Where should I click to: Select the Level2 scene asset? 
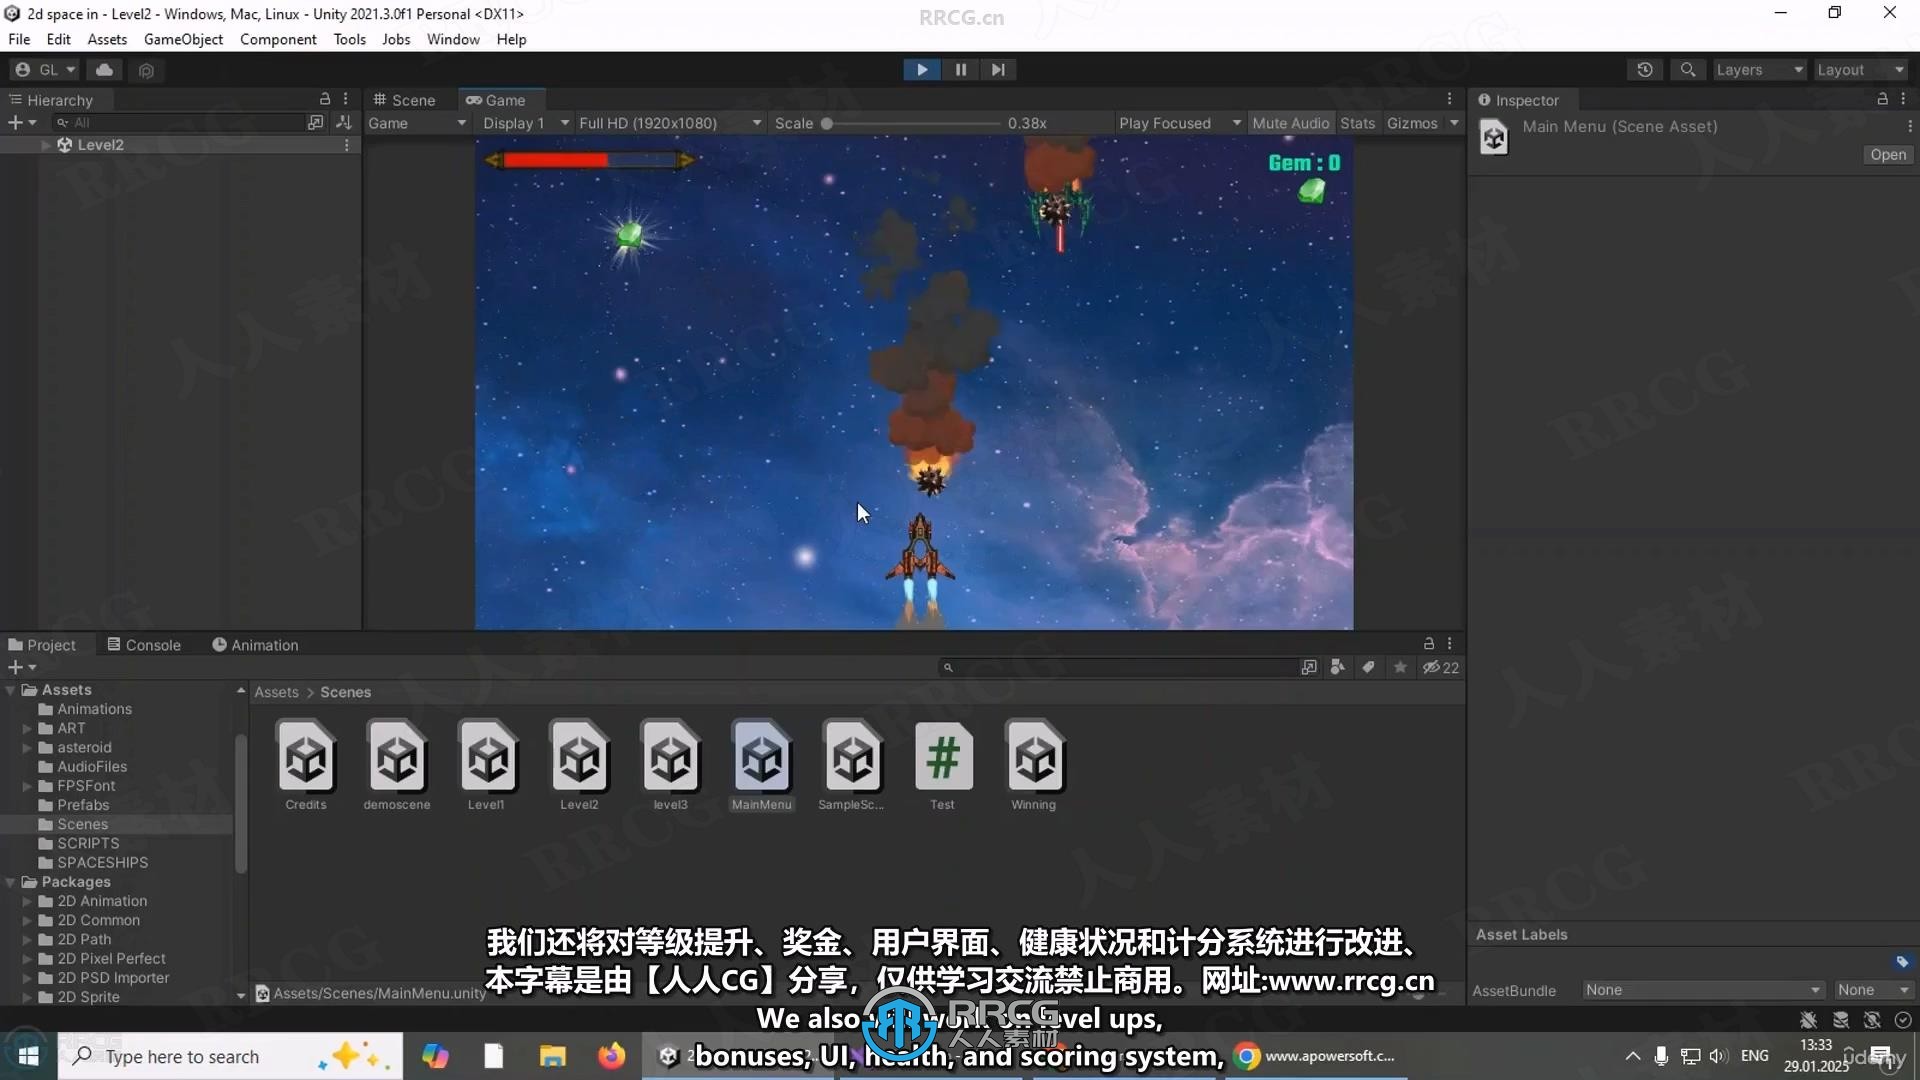pos(579,766)
